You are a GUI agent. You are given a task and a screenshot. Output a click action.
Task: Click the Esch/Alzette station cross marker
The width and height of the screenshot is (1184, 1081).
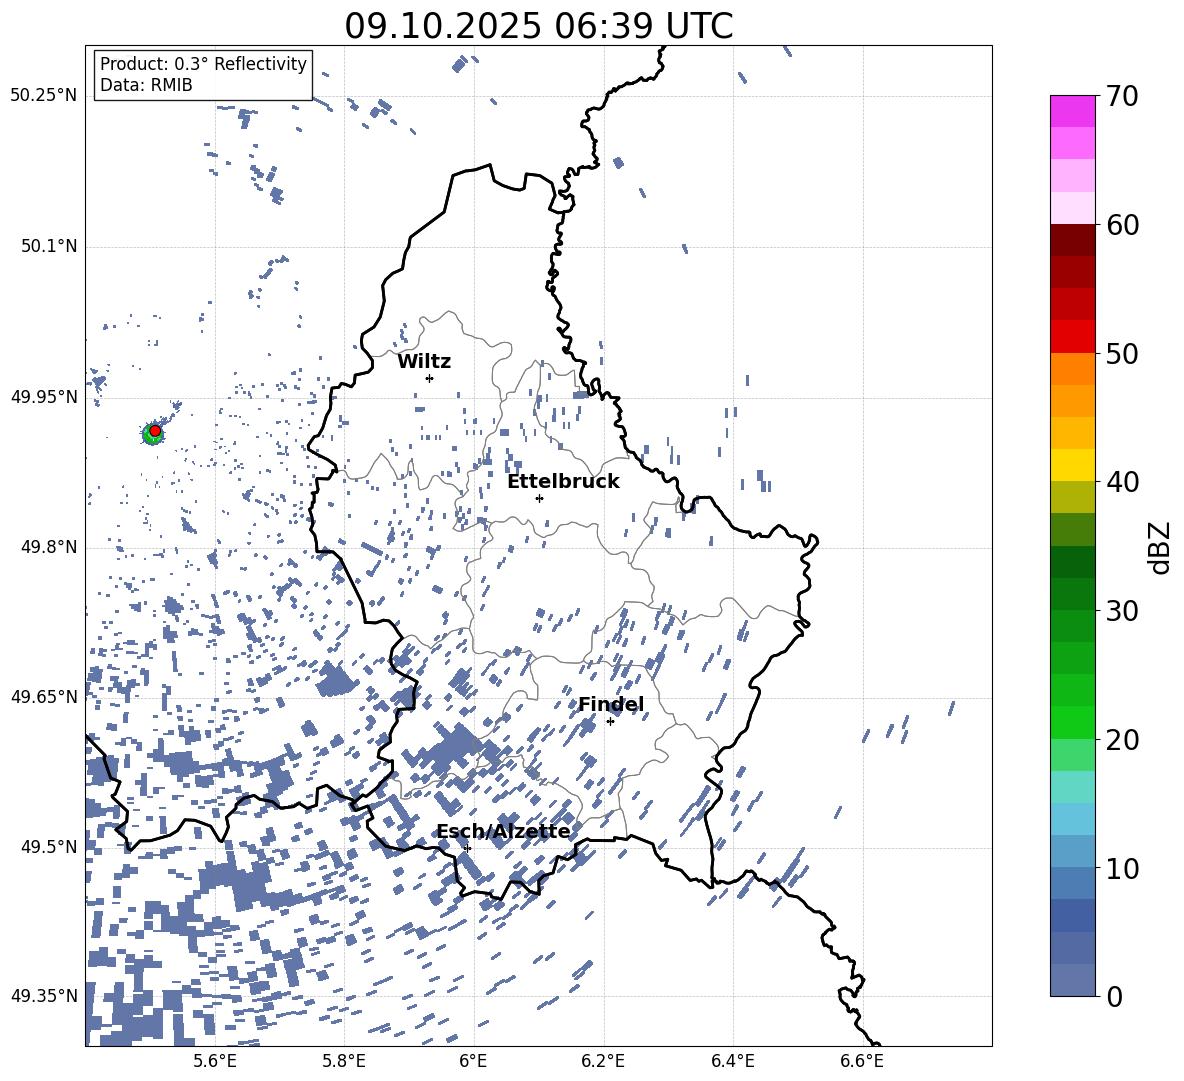click(467, 848)
